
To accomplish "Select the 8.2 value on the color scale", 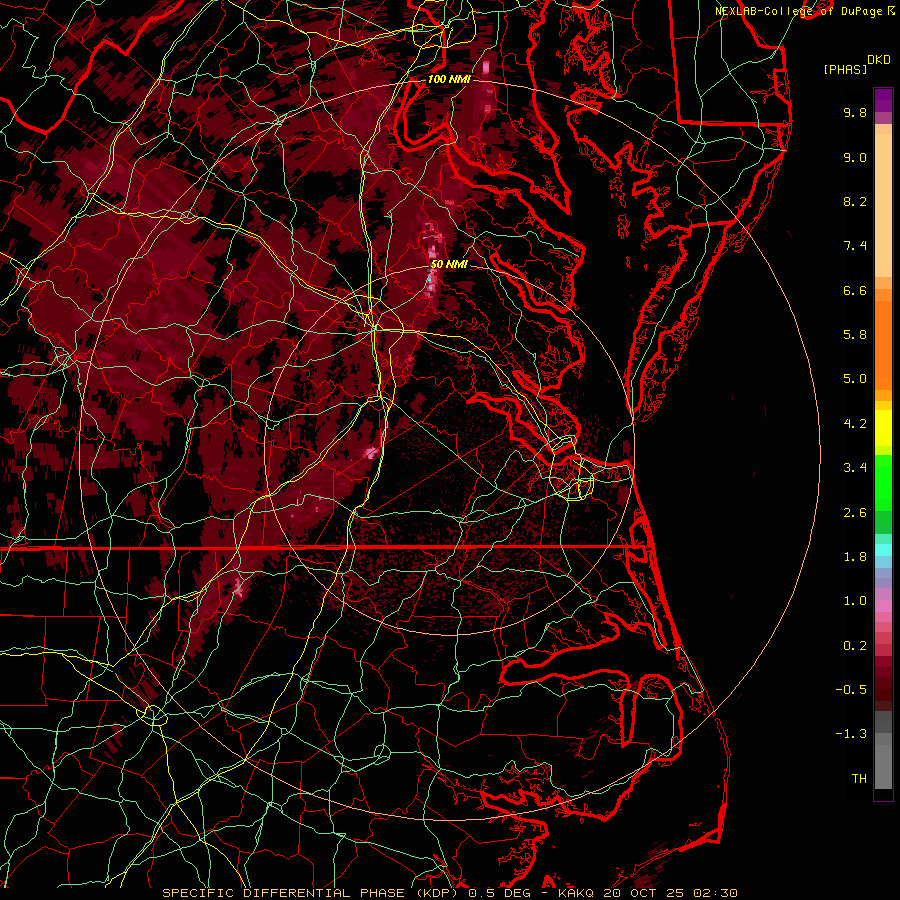I will pos(855,201).
